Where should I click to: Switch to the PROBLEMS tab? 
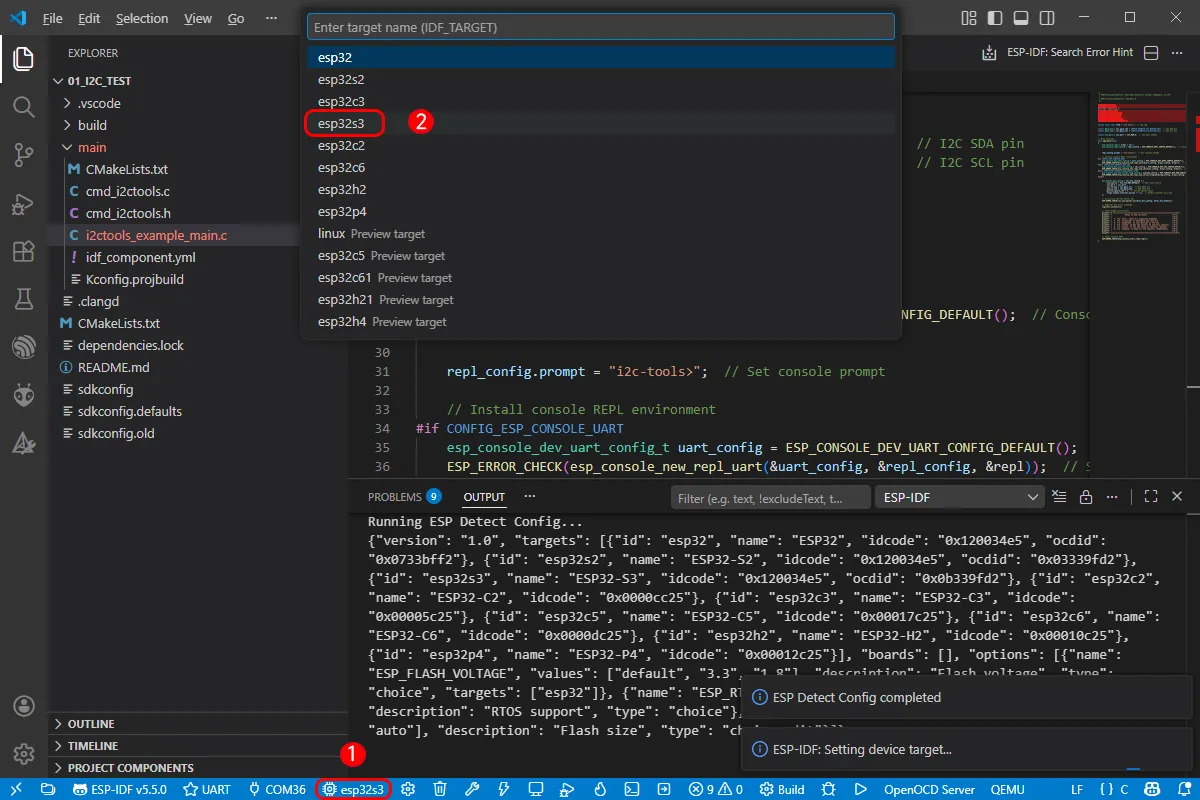393,497
